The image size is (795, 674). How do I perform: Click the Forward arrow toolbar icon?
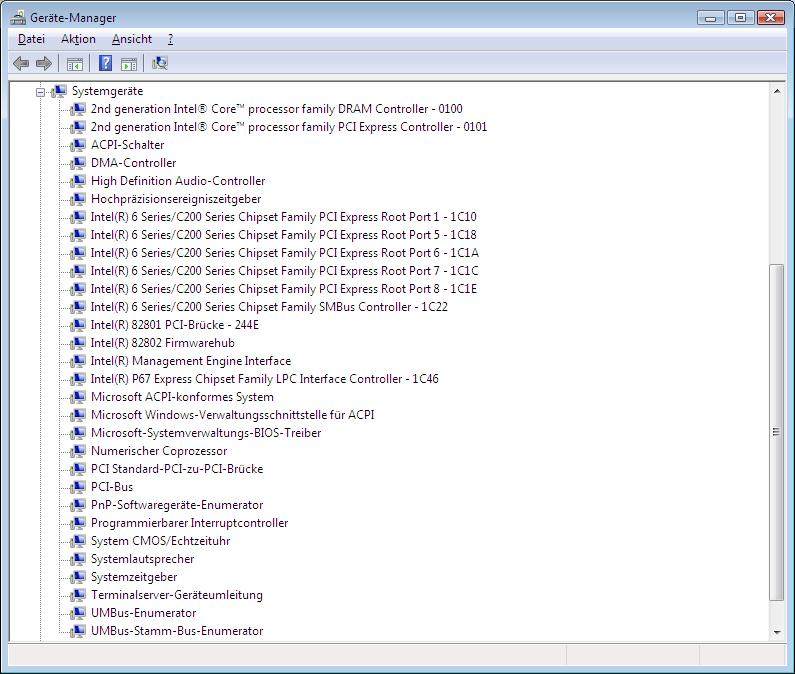click(44, 63)
